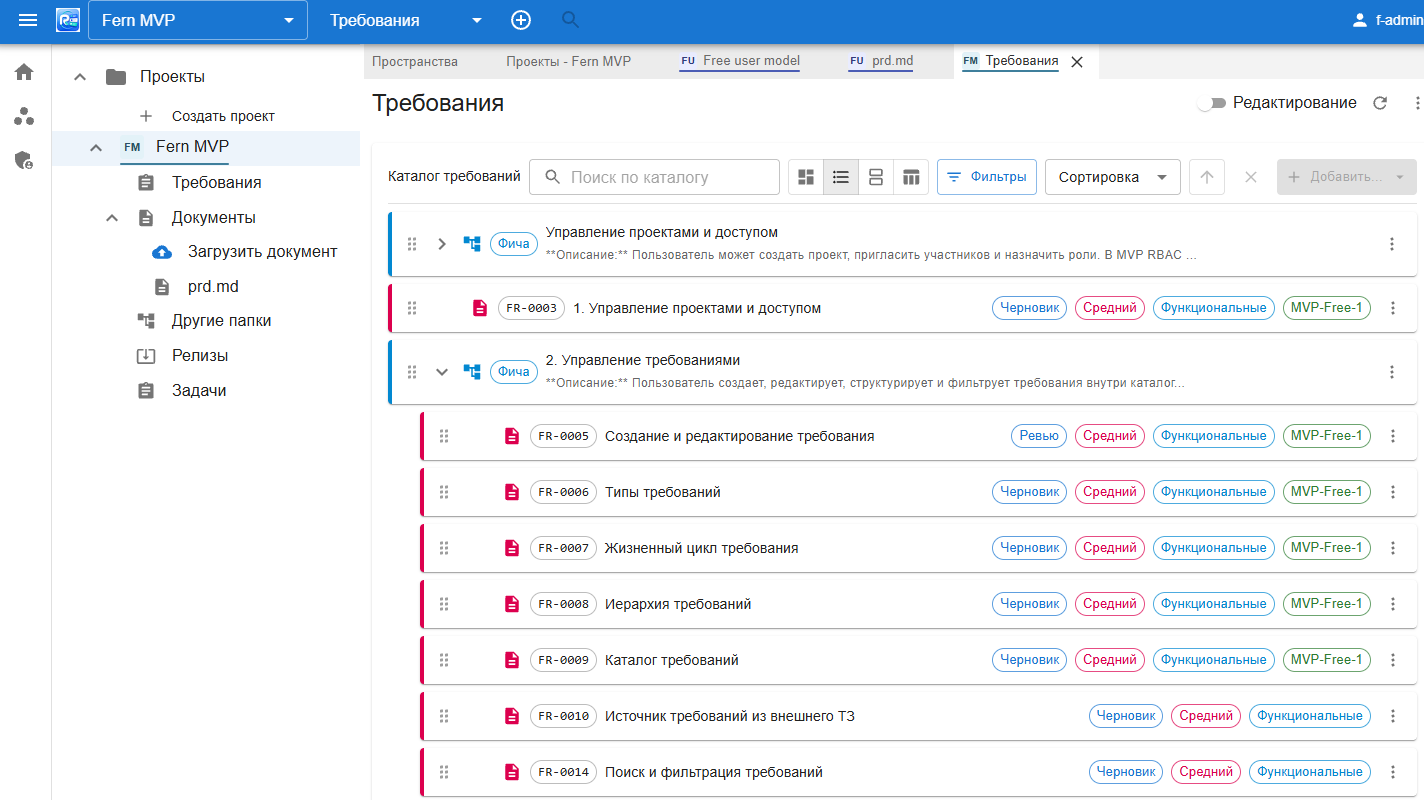Image resolution: width=1424 pixels, height=800 pixels.
Task: Switch catalog to card row view
Action: point(876,177)
